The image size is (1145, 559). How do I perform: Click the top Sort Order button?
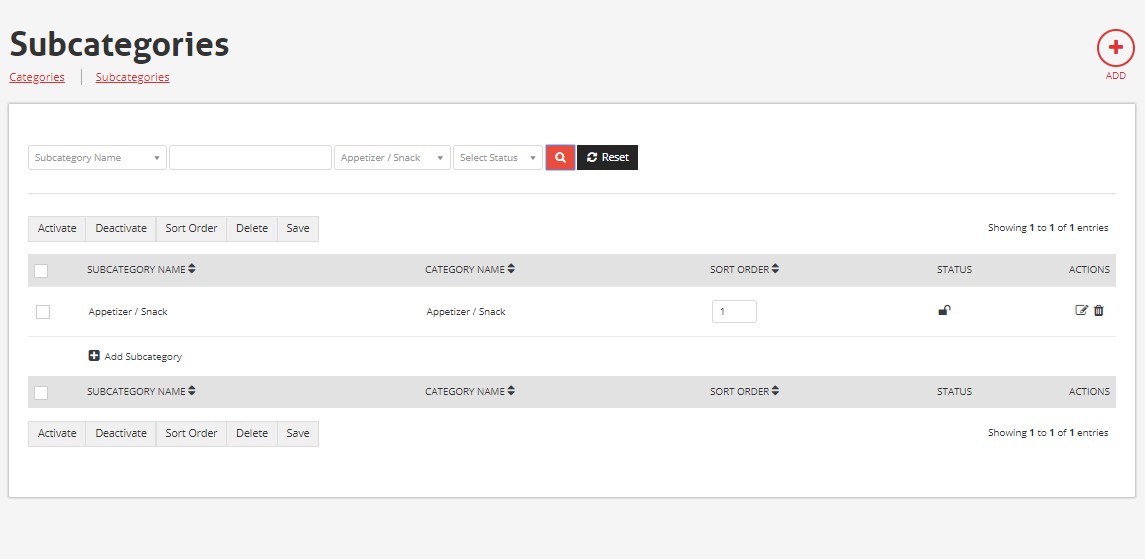[x=191, y=228]
